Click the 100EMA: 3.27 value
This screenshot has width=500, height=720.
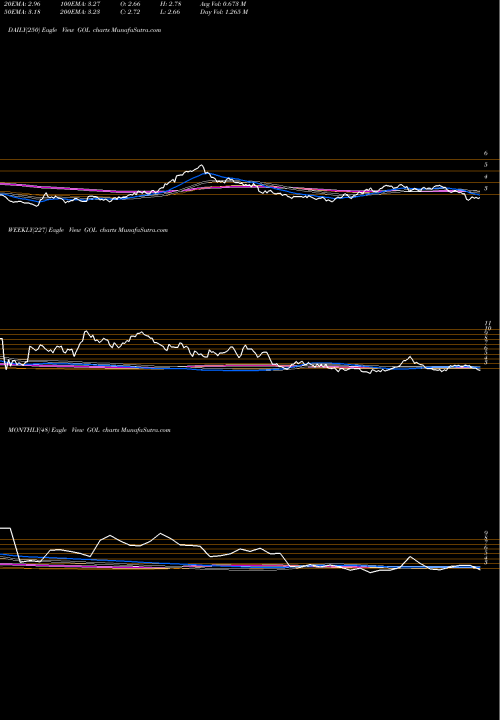coord(80,4)
